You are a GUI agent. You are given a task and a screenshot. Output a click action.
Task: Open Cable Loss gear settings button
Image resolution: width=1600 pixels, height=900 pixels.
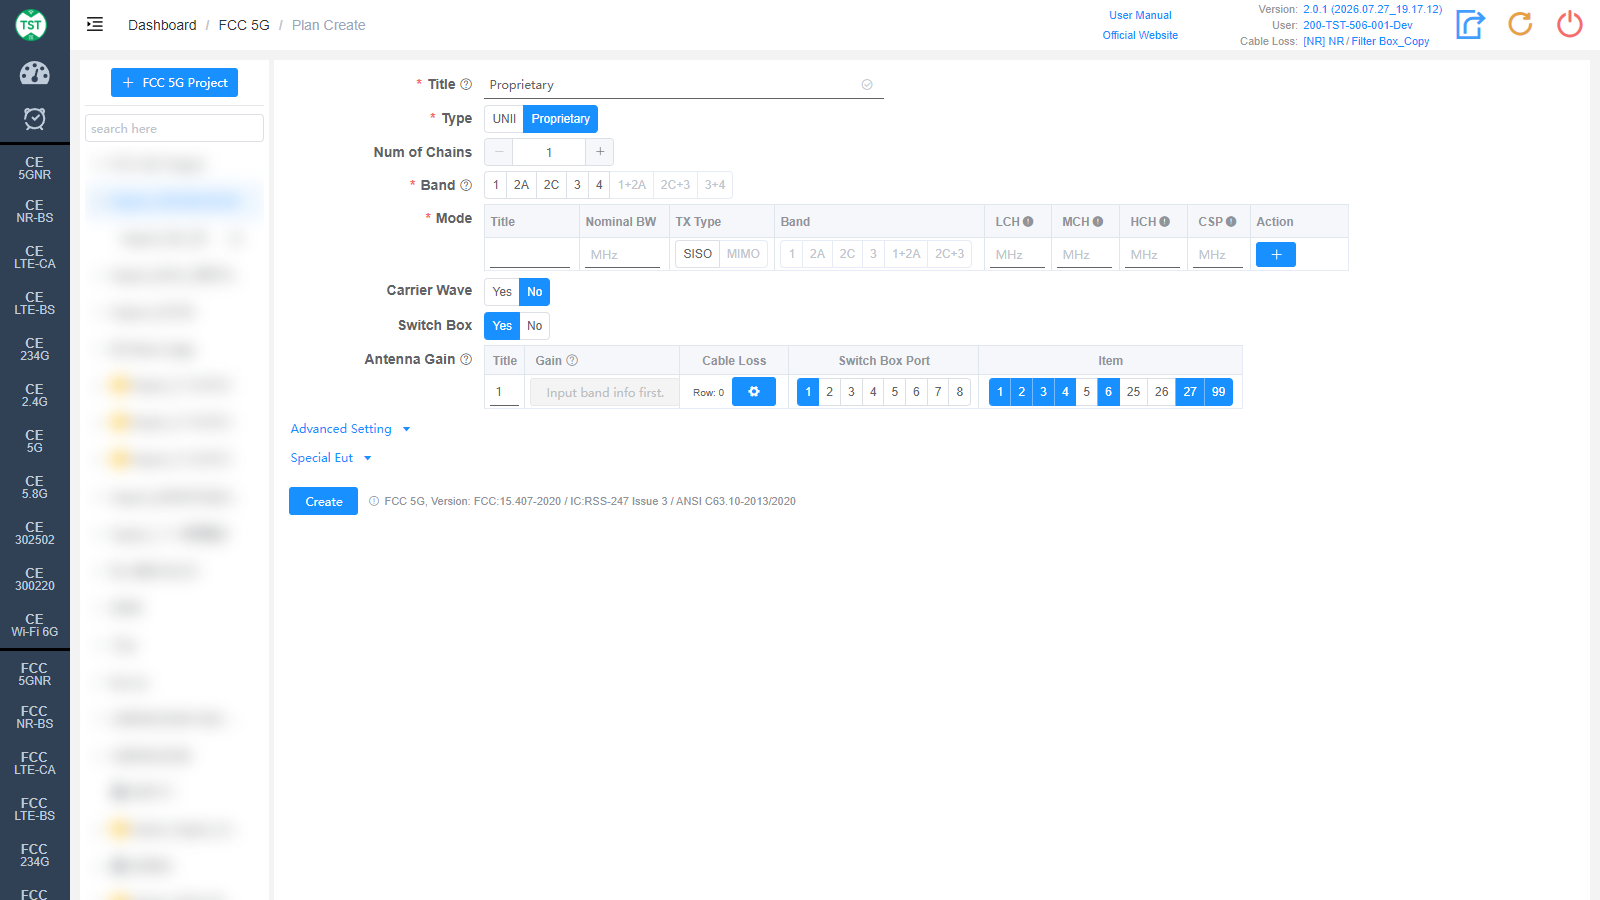pyautogui.click(x=754, y=392)
